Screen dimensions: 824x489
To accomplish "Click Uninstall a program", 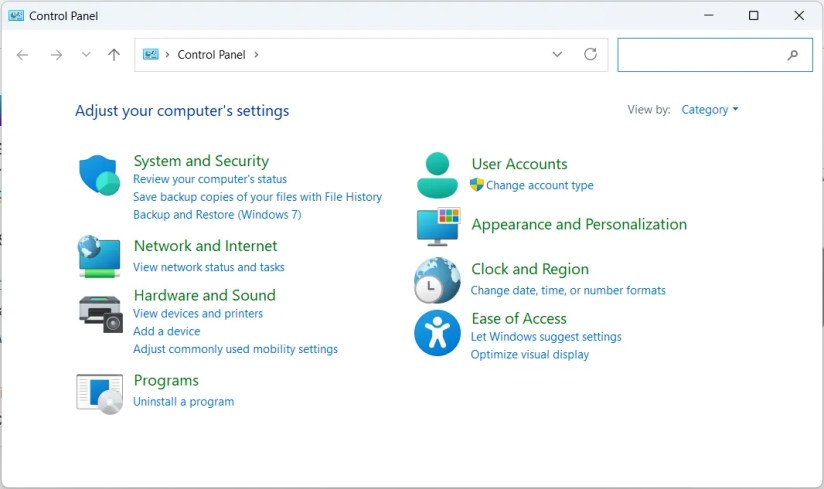I will pos(183,402).
